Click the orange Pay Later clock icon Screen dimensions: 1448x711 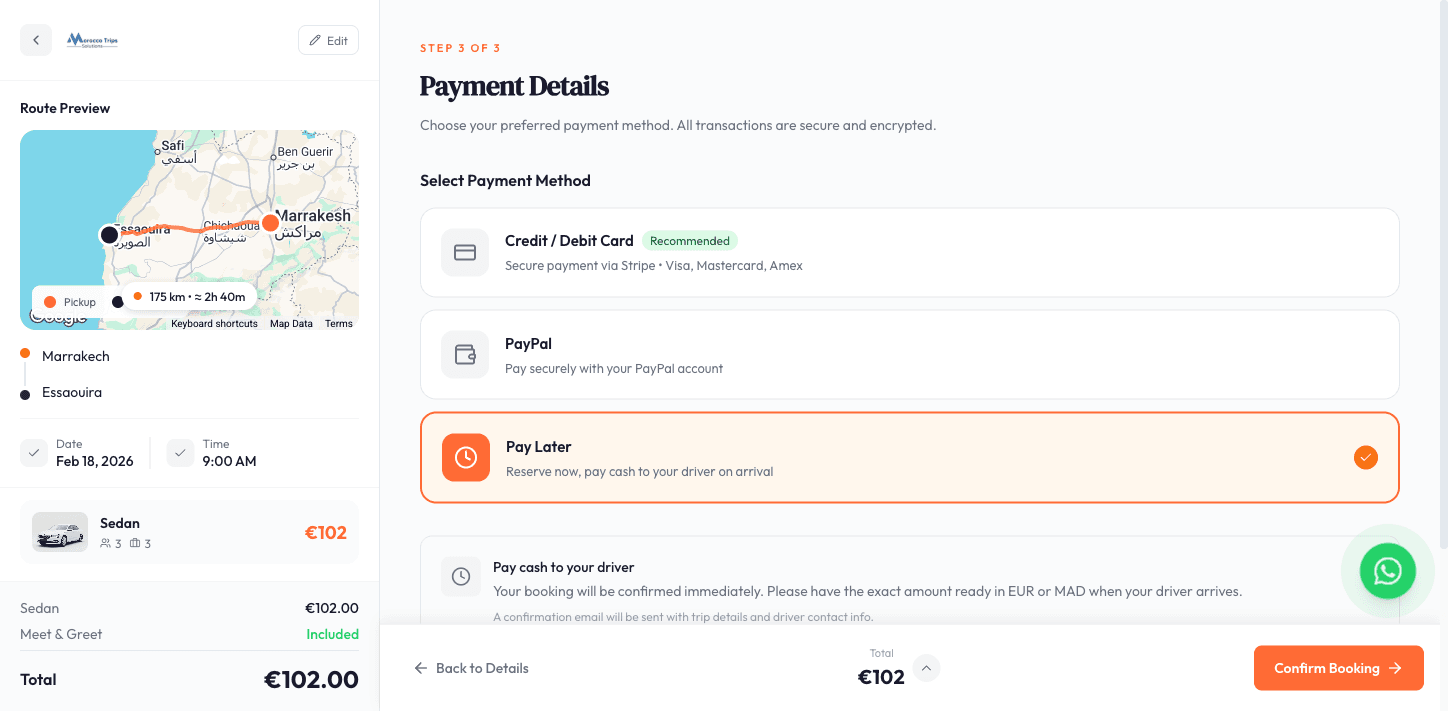point(464,457)
